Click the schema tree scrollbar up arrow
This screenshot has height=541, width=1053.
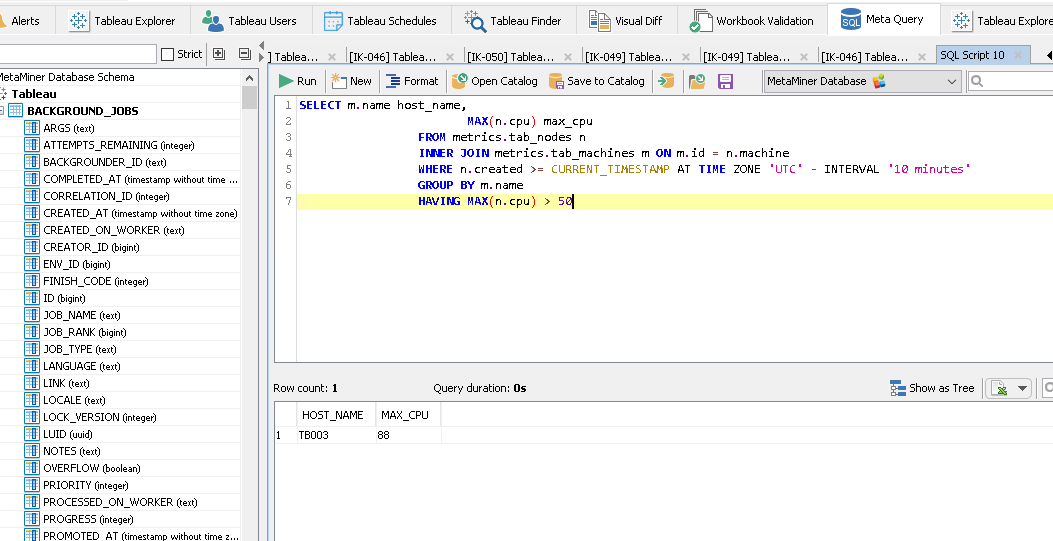pyautogui.click(x=249, y=78)
